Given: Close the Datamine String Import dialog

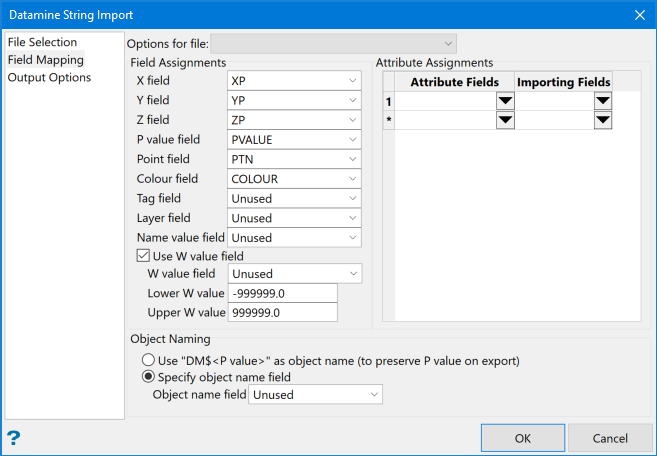Looking at the screenshot, I should [x=639, y=15].
